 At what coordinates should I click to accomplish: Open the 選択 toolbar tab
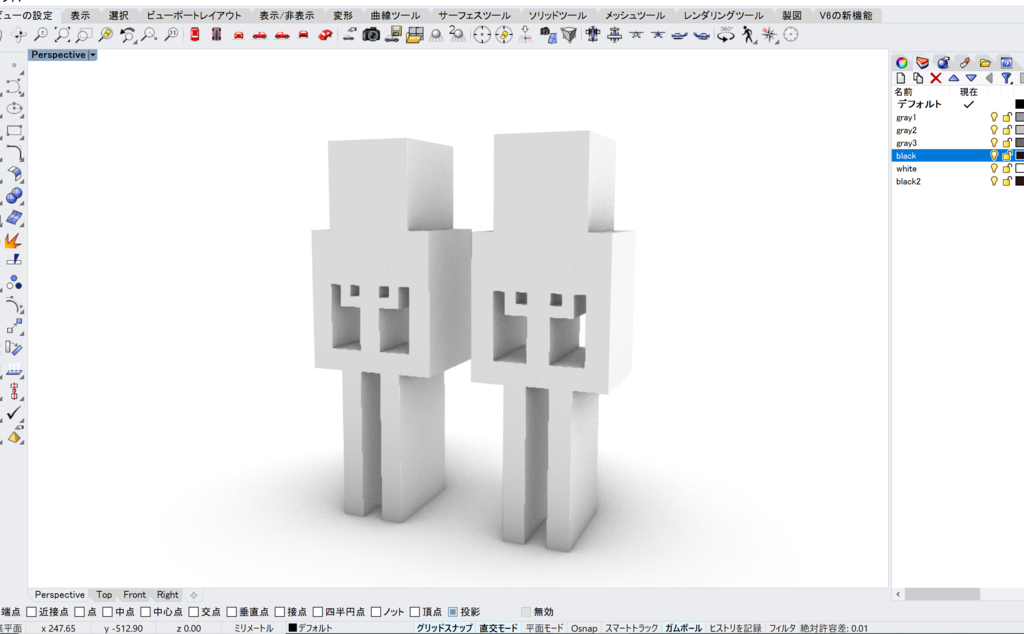(x=118, y=15)
